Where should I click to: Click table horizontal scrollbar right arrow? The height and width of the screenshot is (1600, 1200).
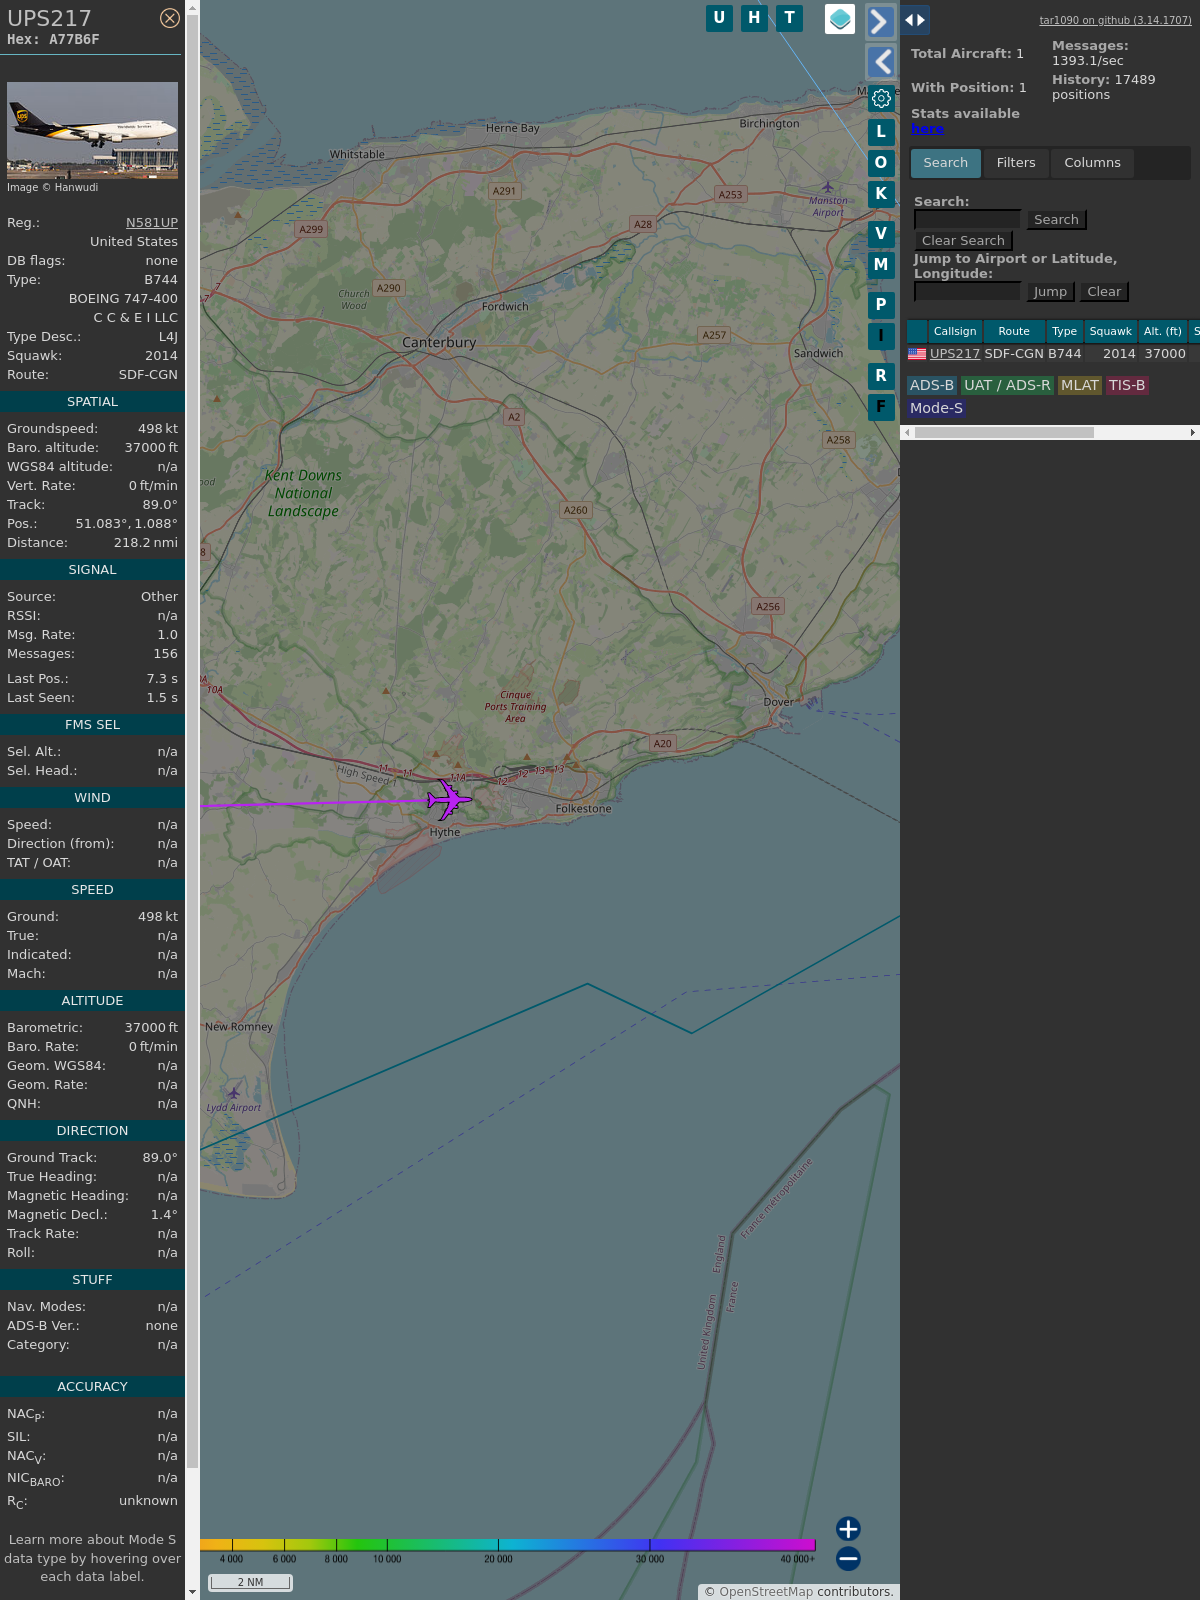click(1192, 433)
